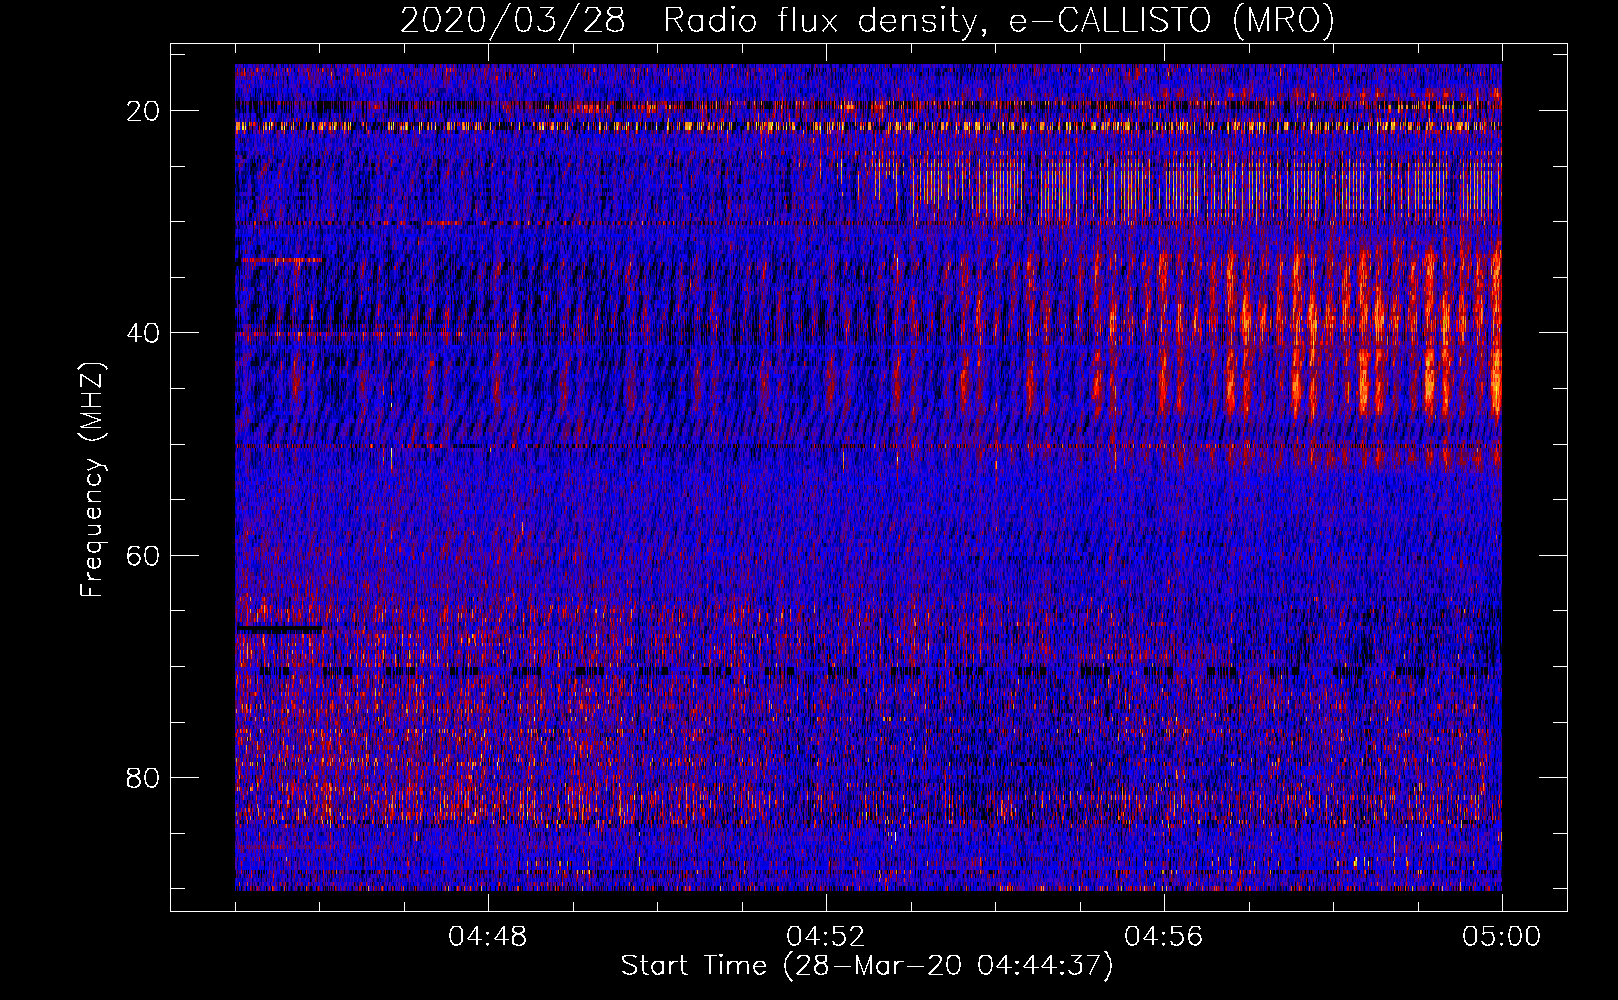The height and width of the screenshot is (1000, 1618).
Task: Click the 80 frequency tick label
Action: [145, 777]
